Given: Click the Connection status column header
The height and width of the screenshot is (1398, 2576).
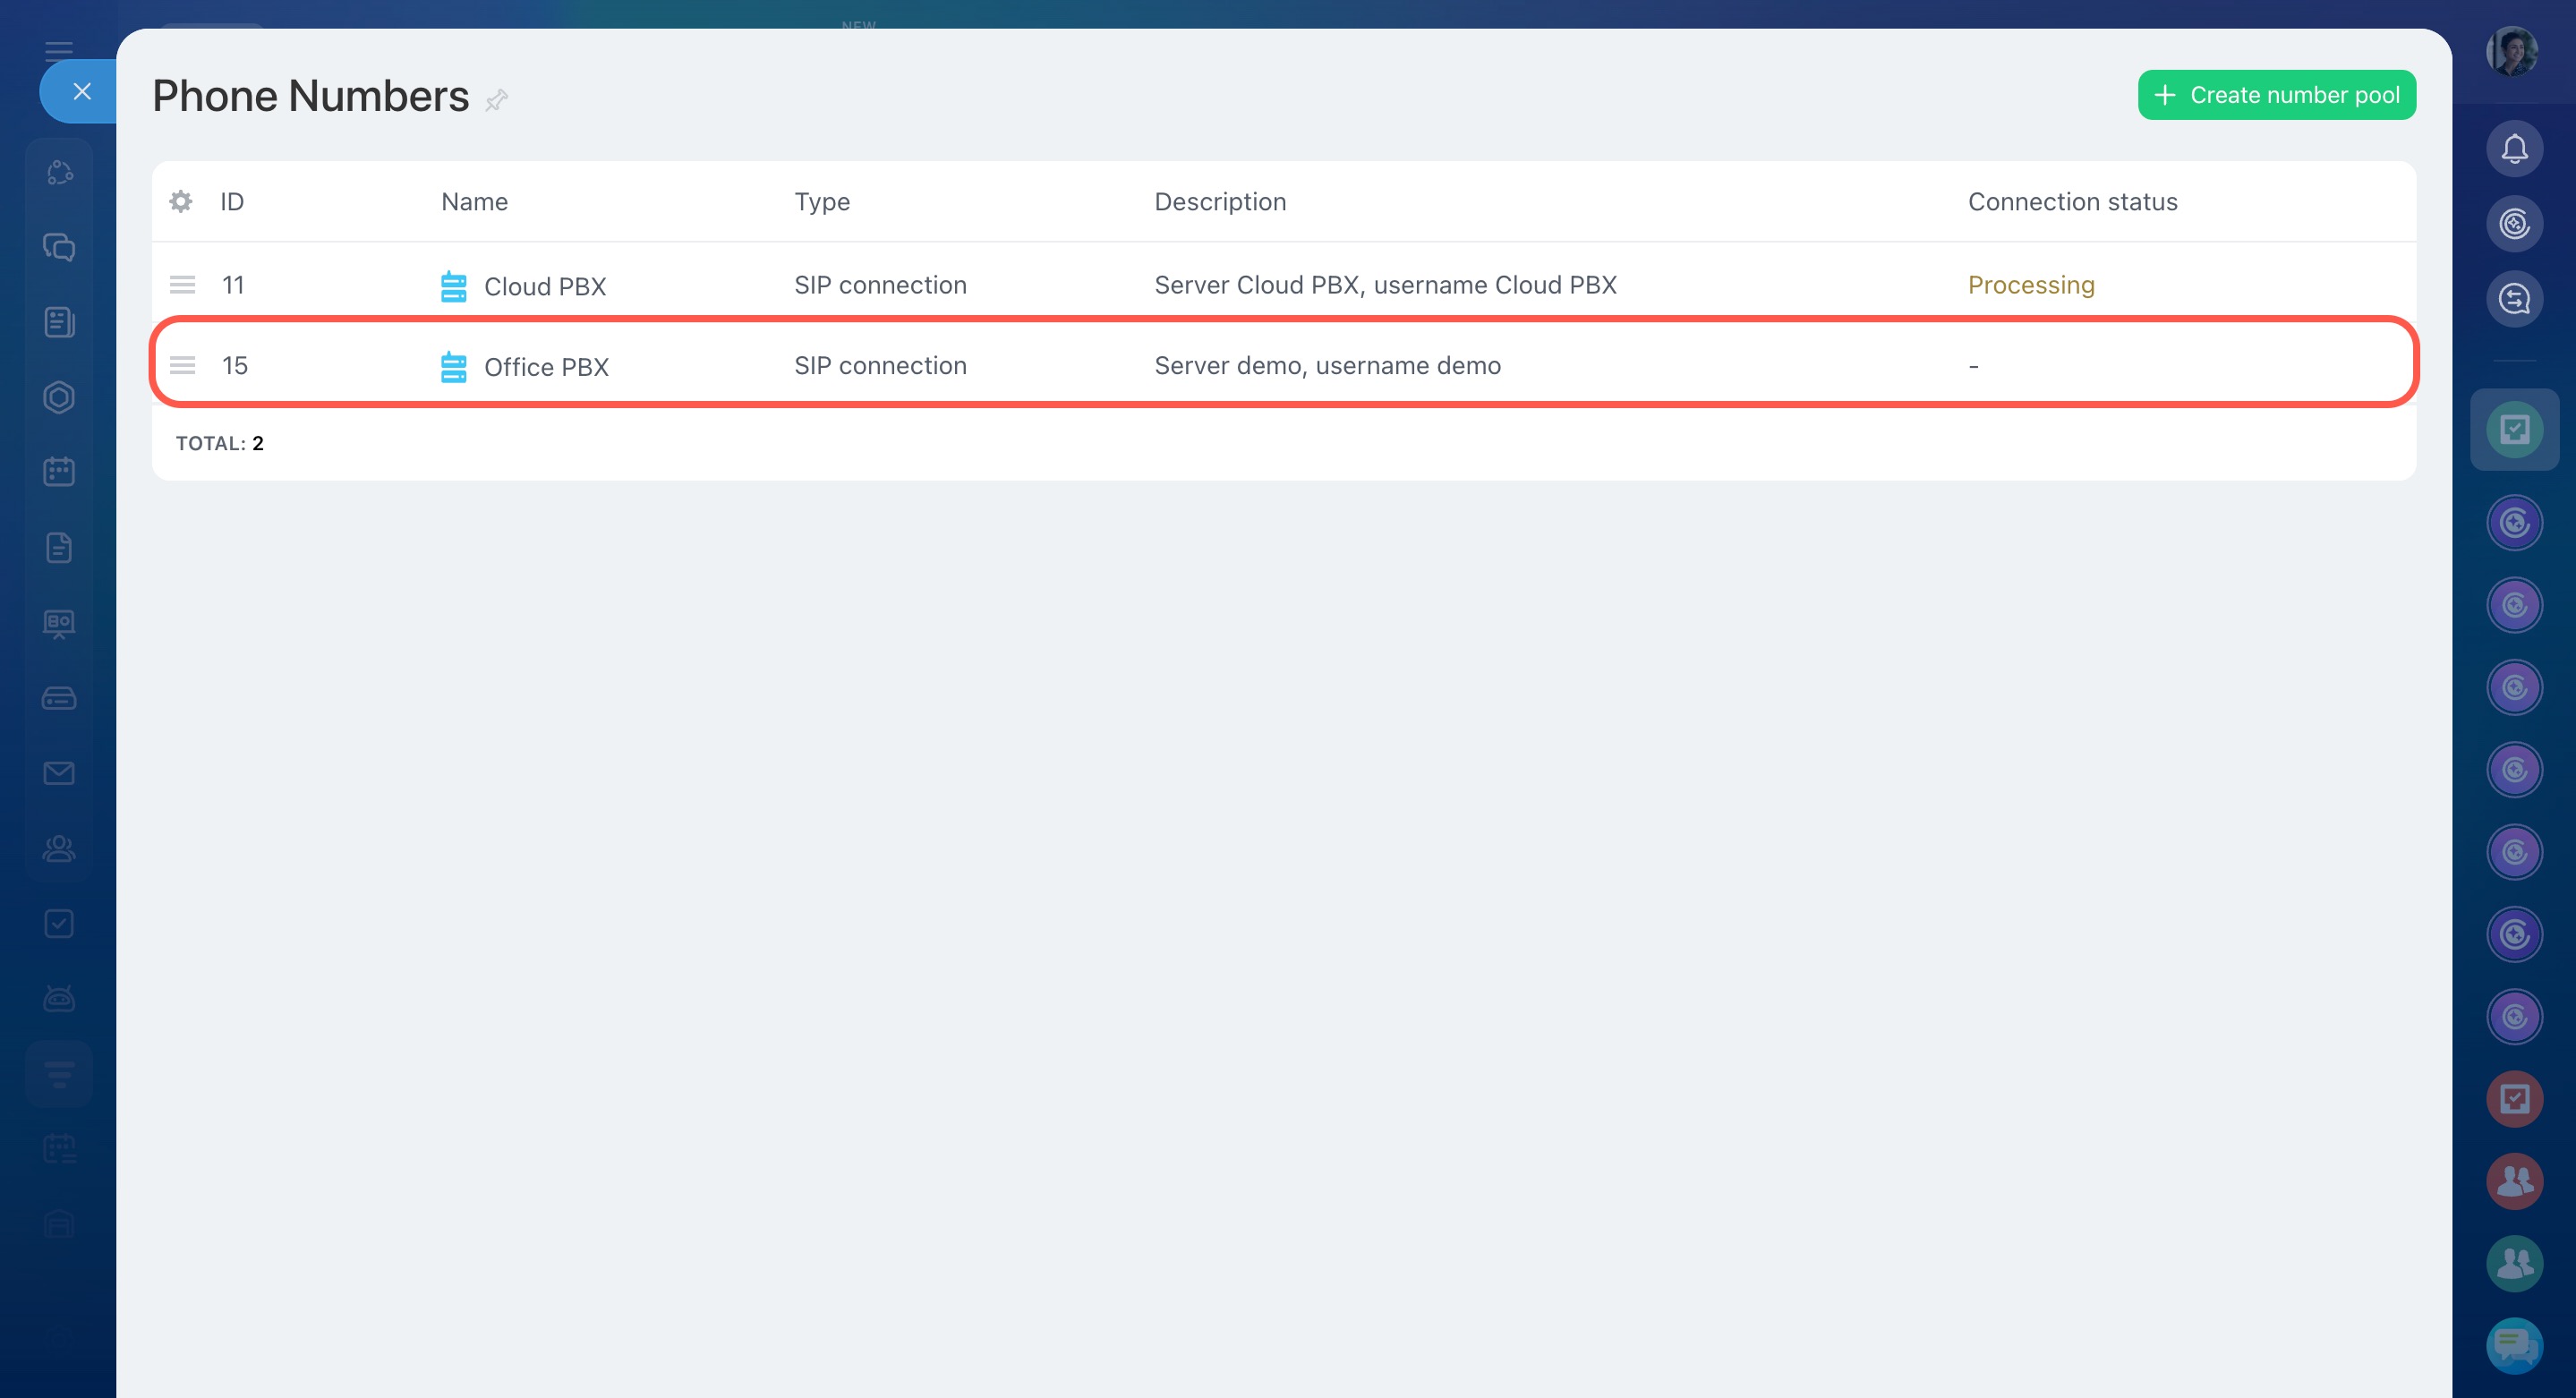Looking at the screenshot, I should pos(2072,202).
